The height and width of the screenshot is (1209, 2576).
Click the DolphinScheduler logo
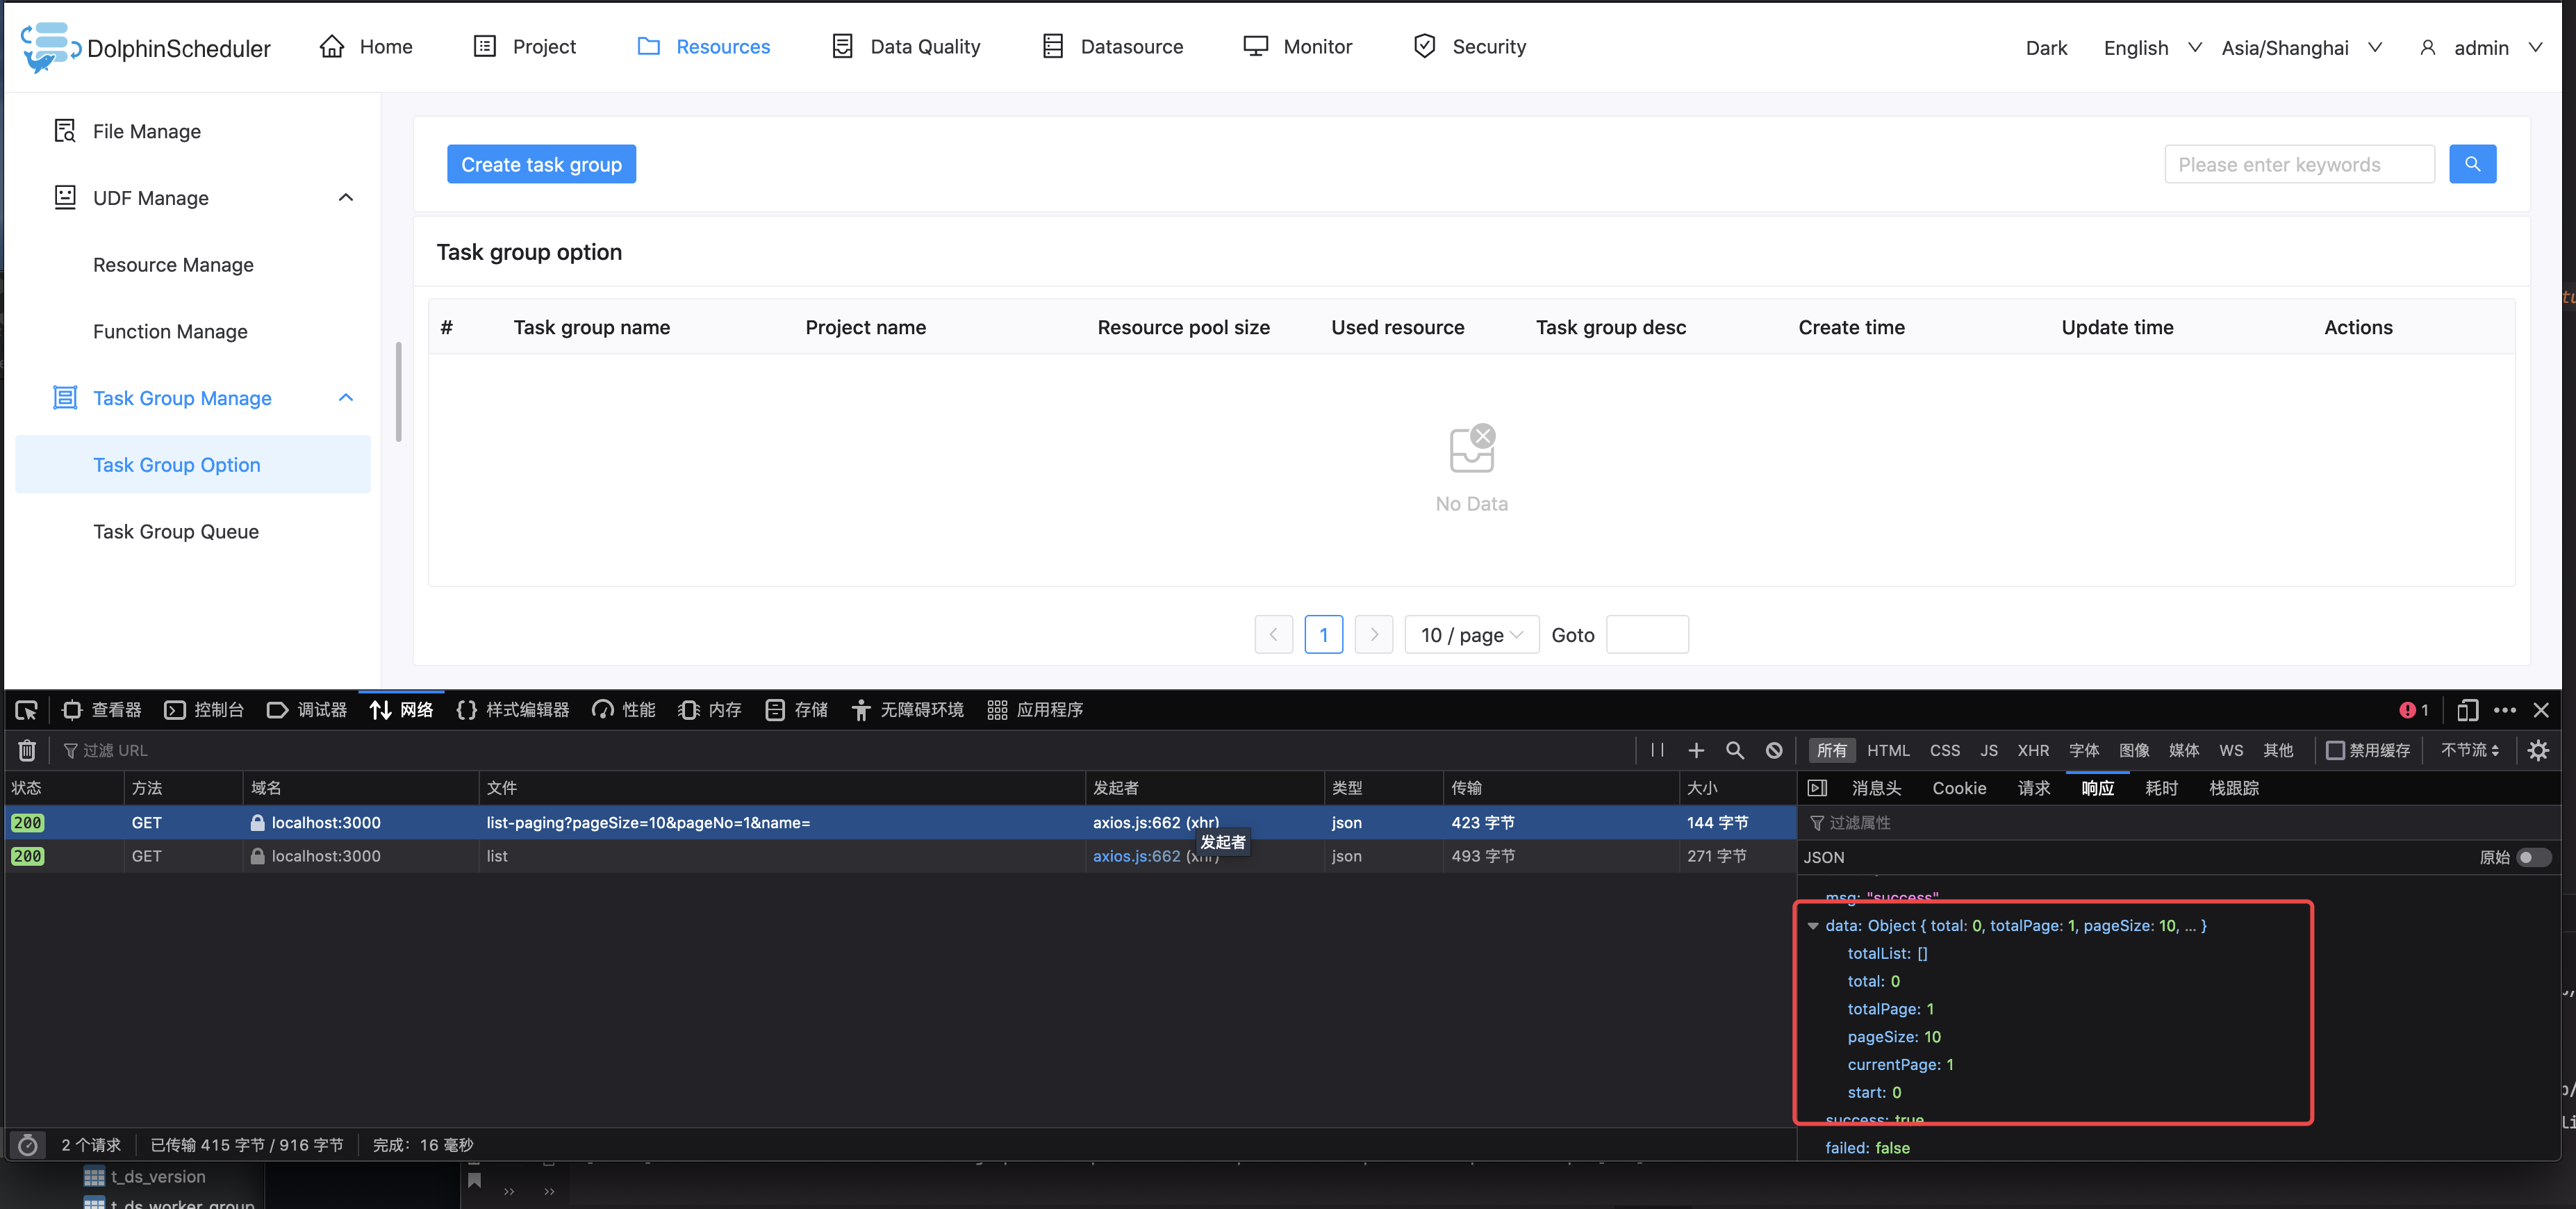point(146,47)
